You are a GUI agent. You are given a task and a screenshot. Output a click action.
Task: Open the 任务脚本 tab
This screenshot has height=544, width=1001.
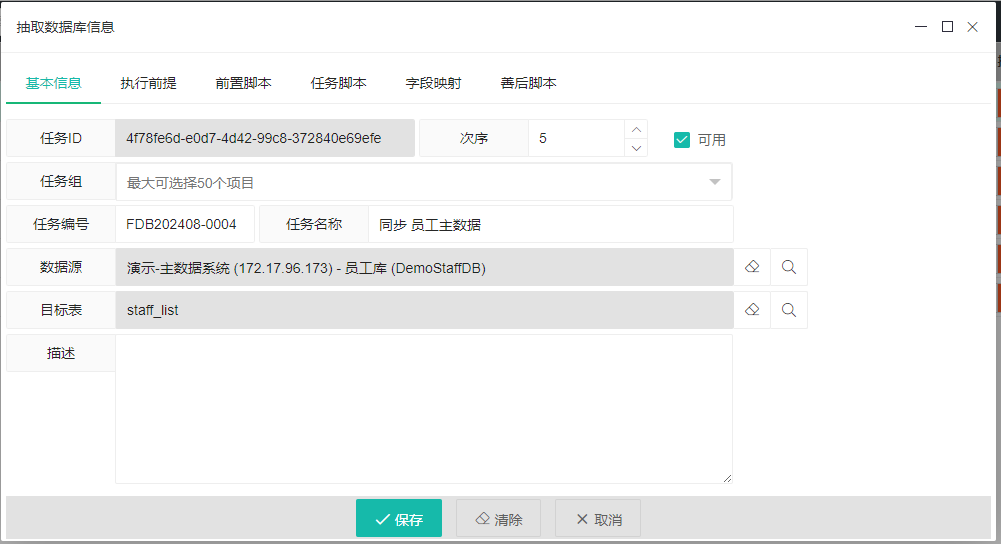(338, 83)
